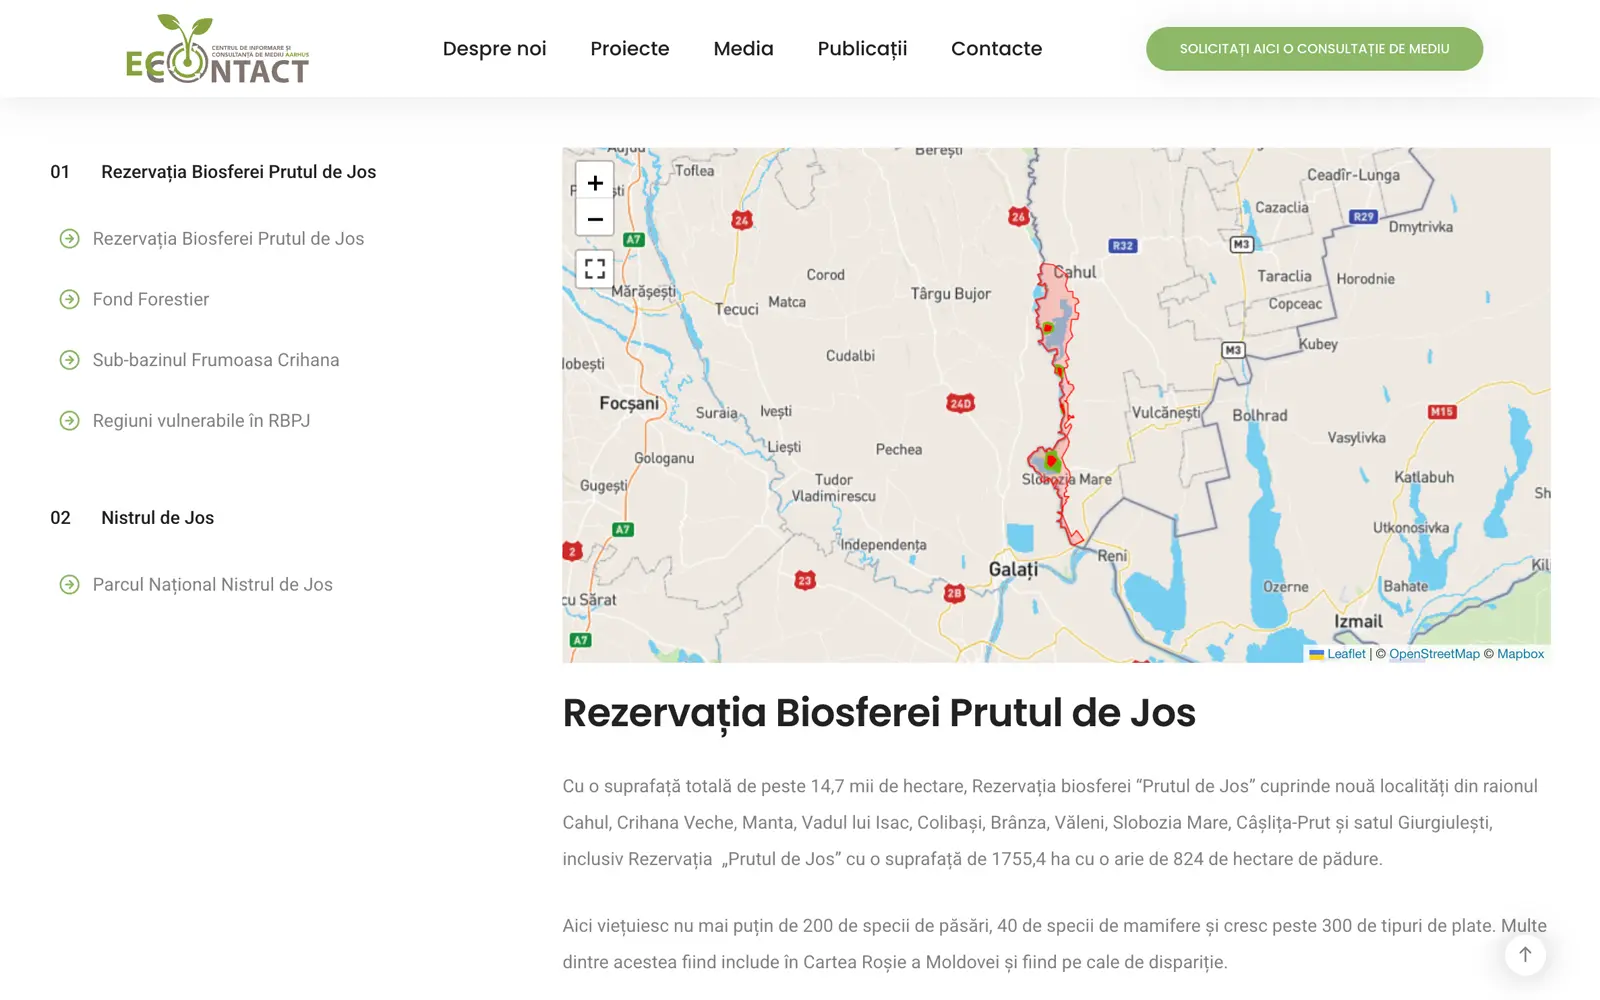Click arrow icon beside Rezervația Biosferei link
The height and width of the screenshot is (1000, 1600).
tap(69, 239)
